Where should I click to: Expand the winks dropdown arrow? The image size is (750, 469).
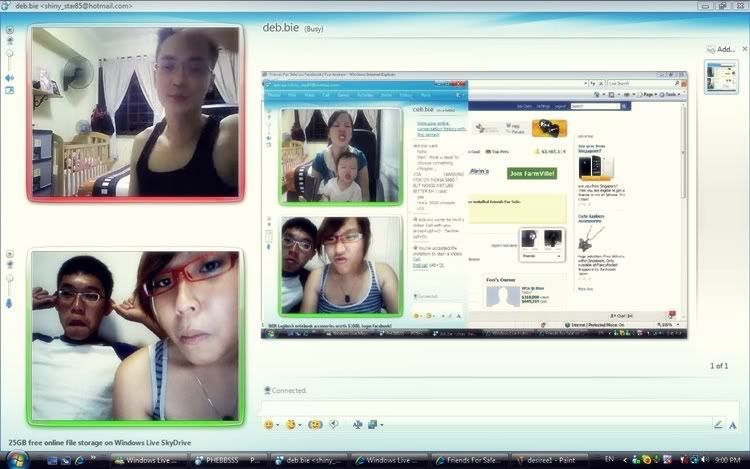(x=299, y=425)
